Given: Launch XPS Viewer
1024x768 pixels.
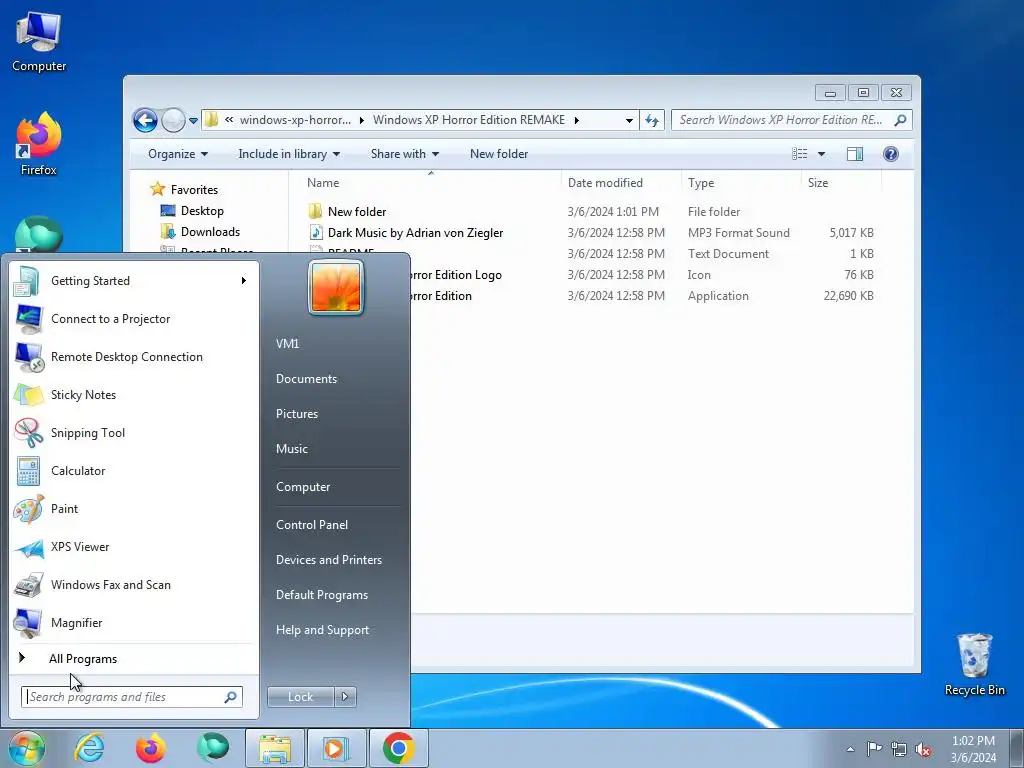Looking at the screenshot, I should (134, 547).
